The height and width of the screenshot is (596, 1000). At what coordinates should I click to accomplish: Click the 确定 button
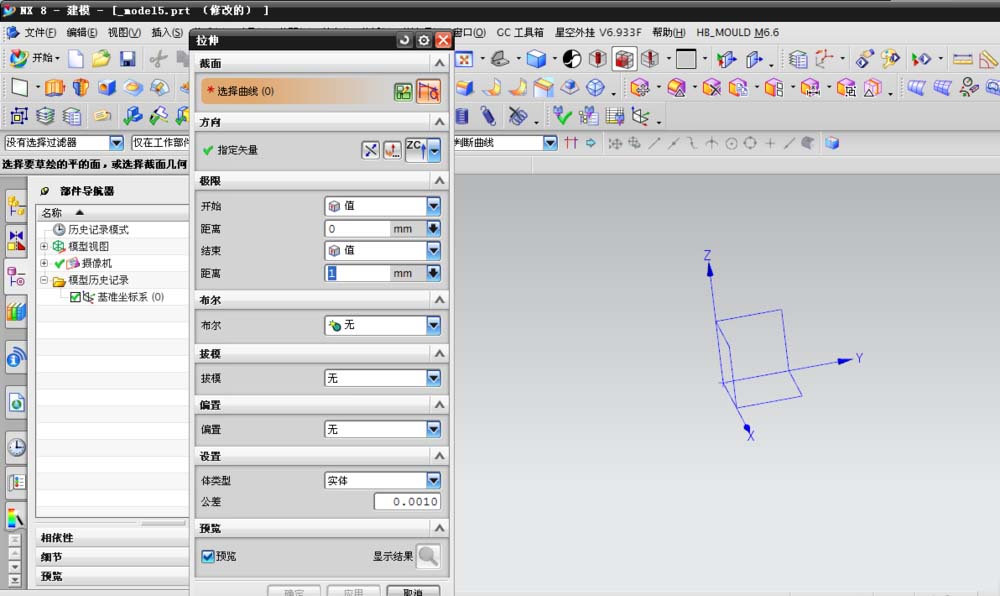pyautogui.click(x=294, y=591)
